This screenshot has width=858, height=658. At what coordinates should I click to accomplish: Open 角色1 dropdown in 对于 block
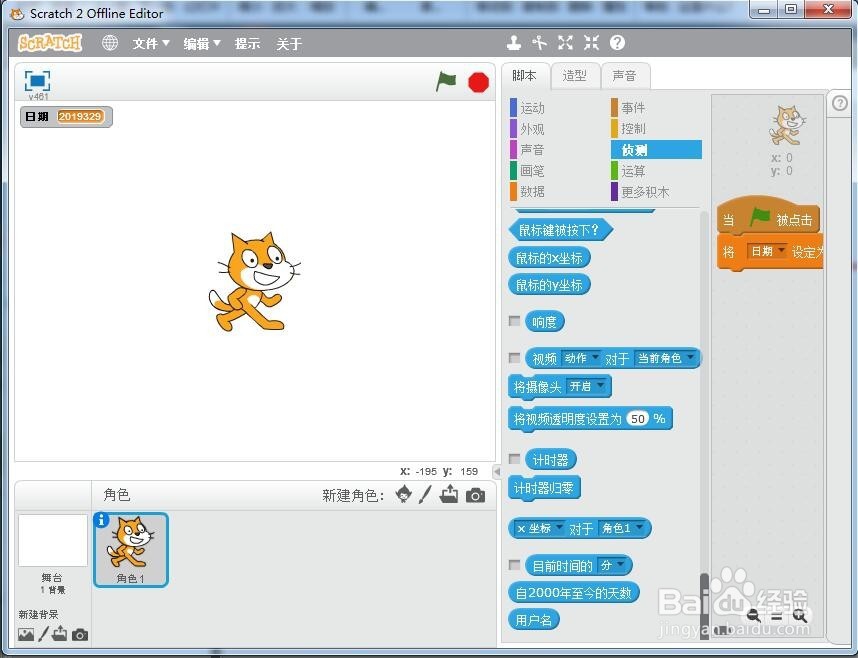[x=623, y=528]
